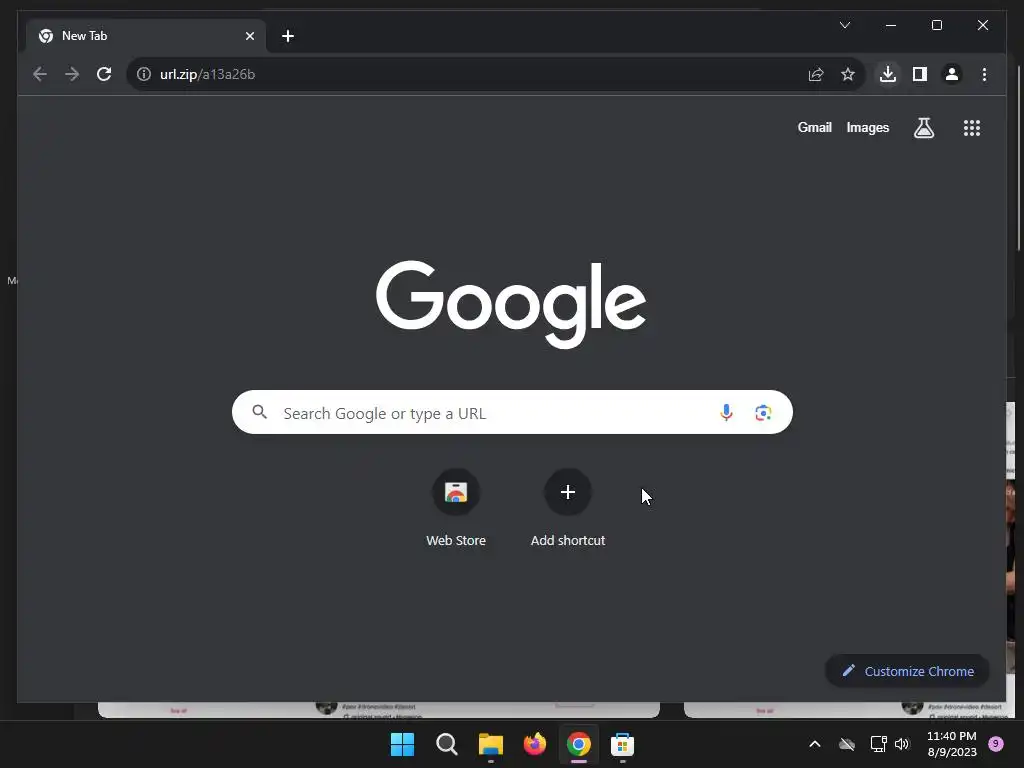This screenshot has width=1024, height=768.
Task: Open the Chrome profile icon
Action: (x=952, y=74)
